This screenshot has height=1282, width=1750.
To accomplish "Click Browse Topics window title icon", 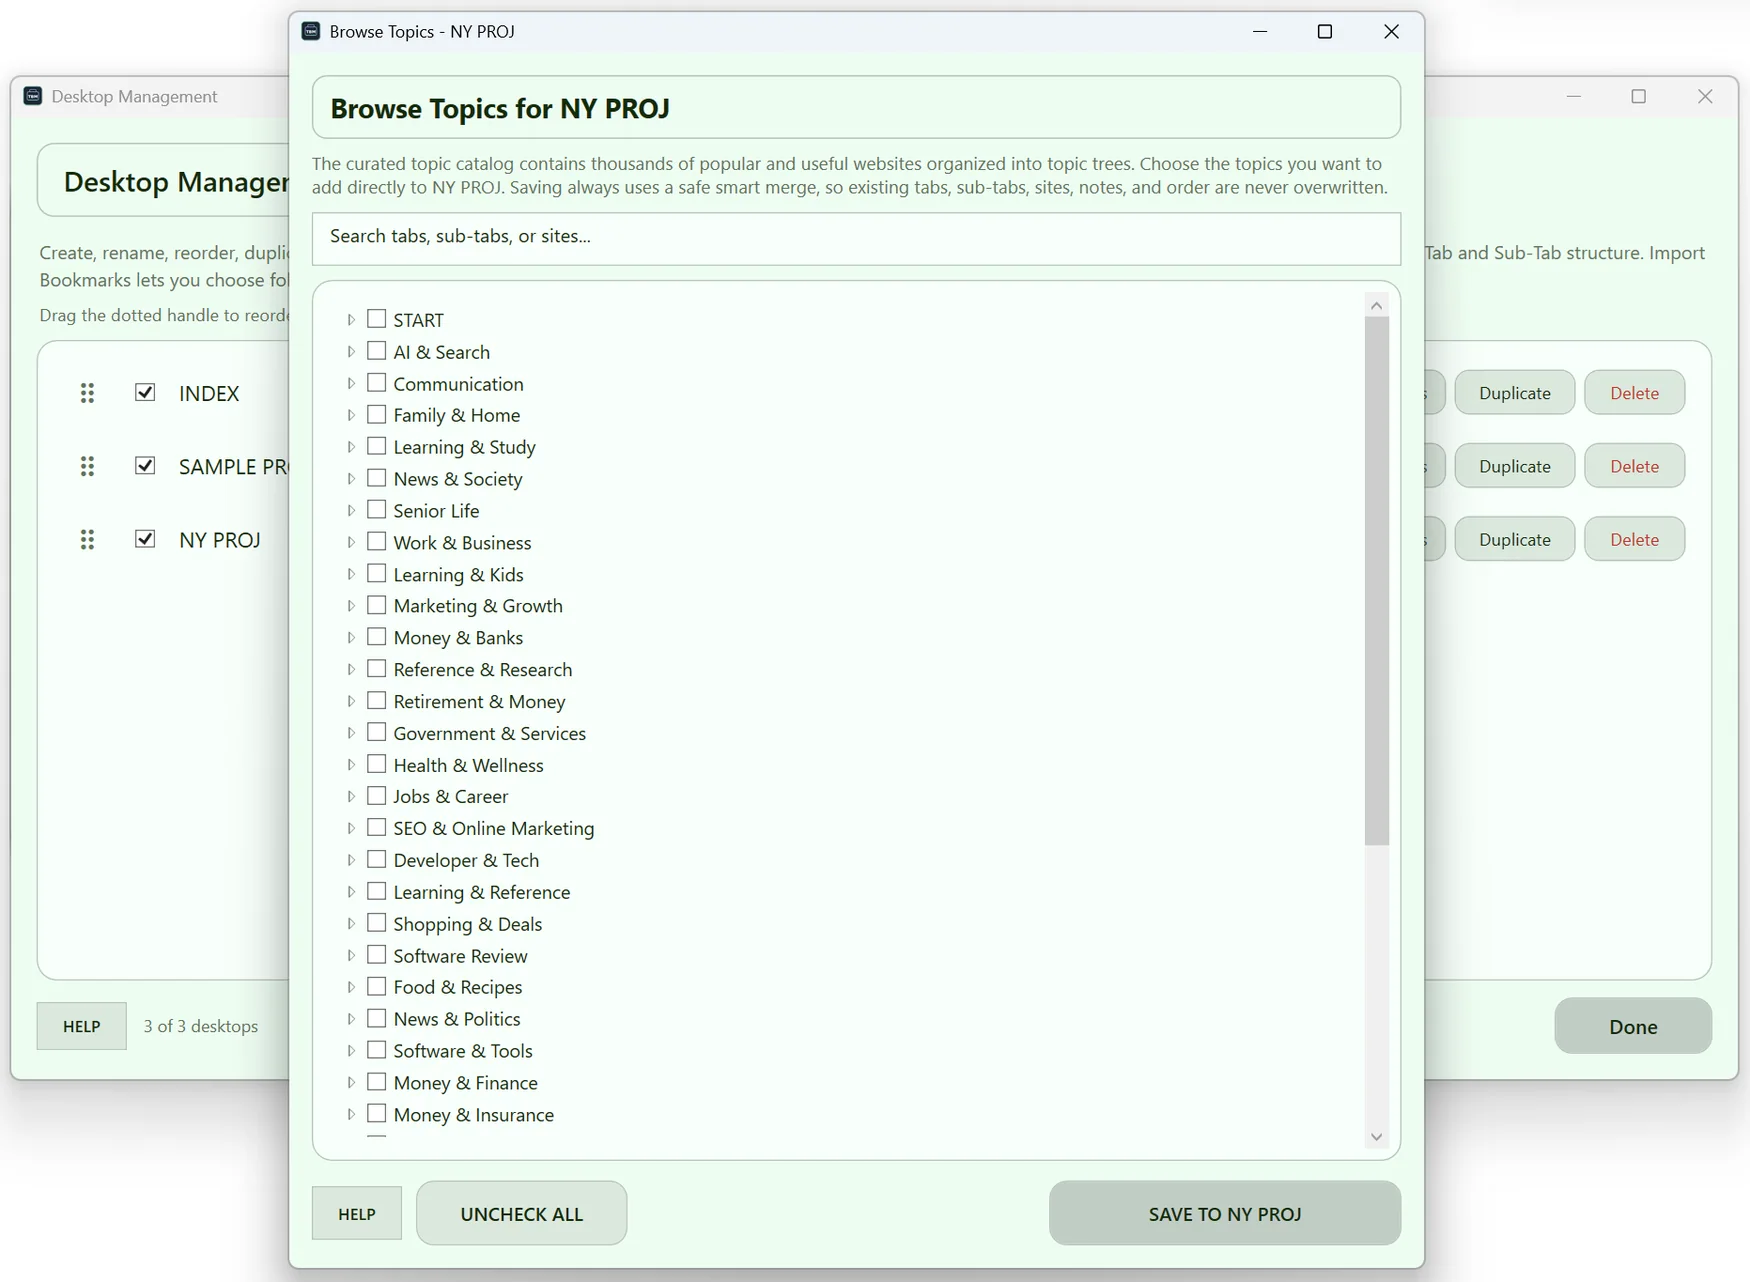I will [x=311, y=31].
